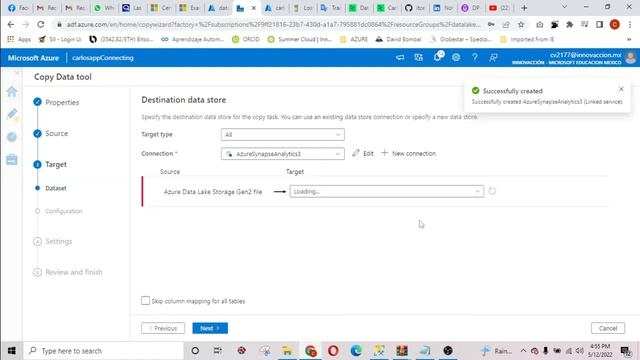The height and width of the screenshot is (360, 640).
Task: Click the Microsoft Azure logo text
Action: pos(33,58)
